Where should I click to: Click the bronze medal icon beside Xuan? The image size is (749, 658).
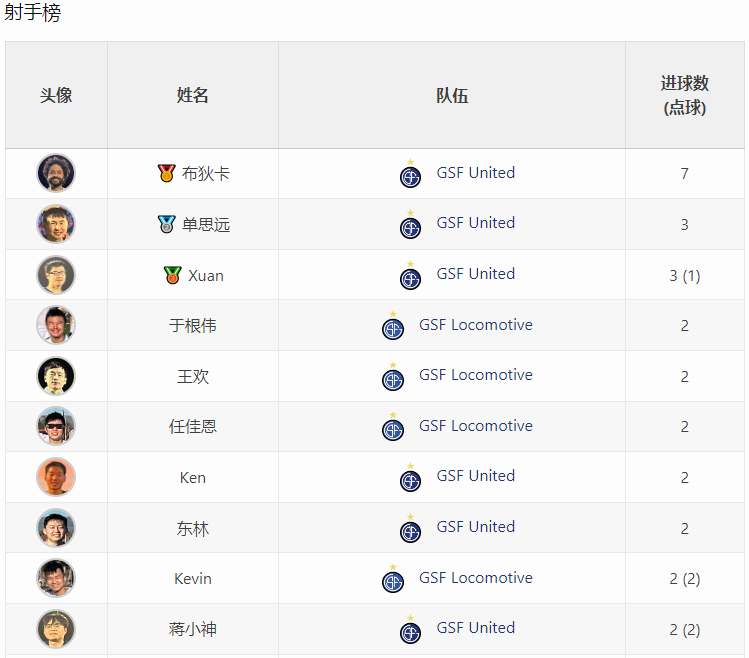tap(172, 275)
